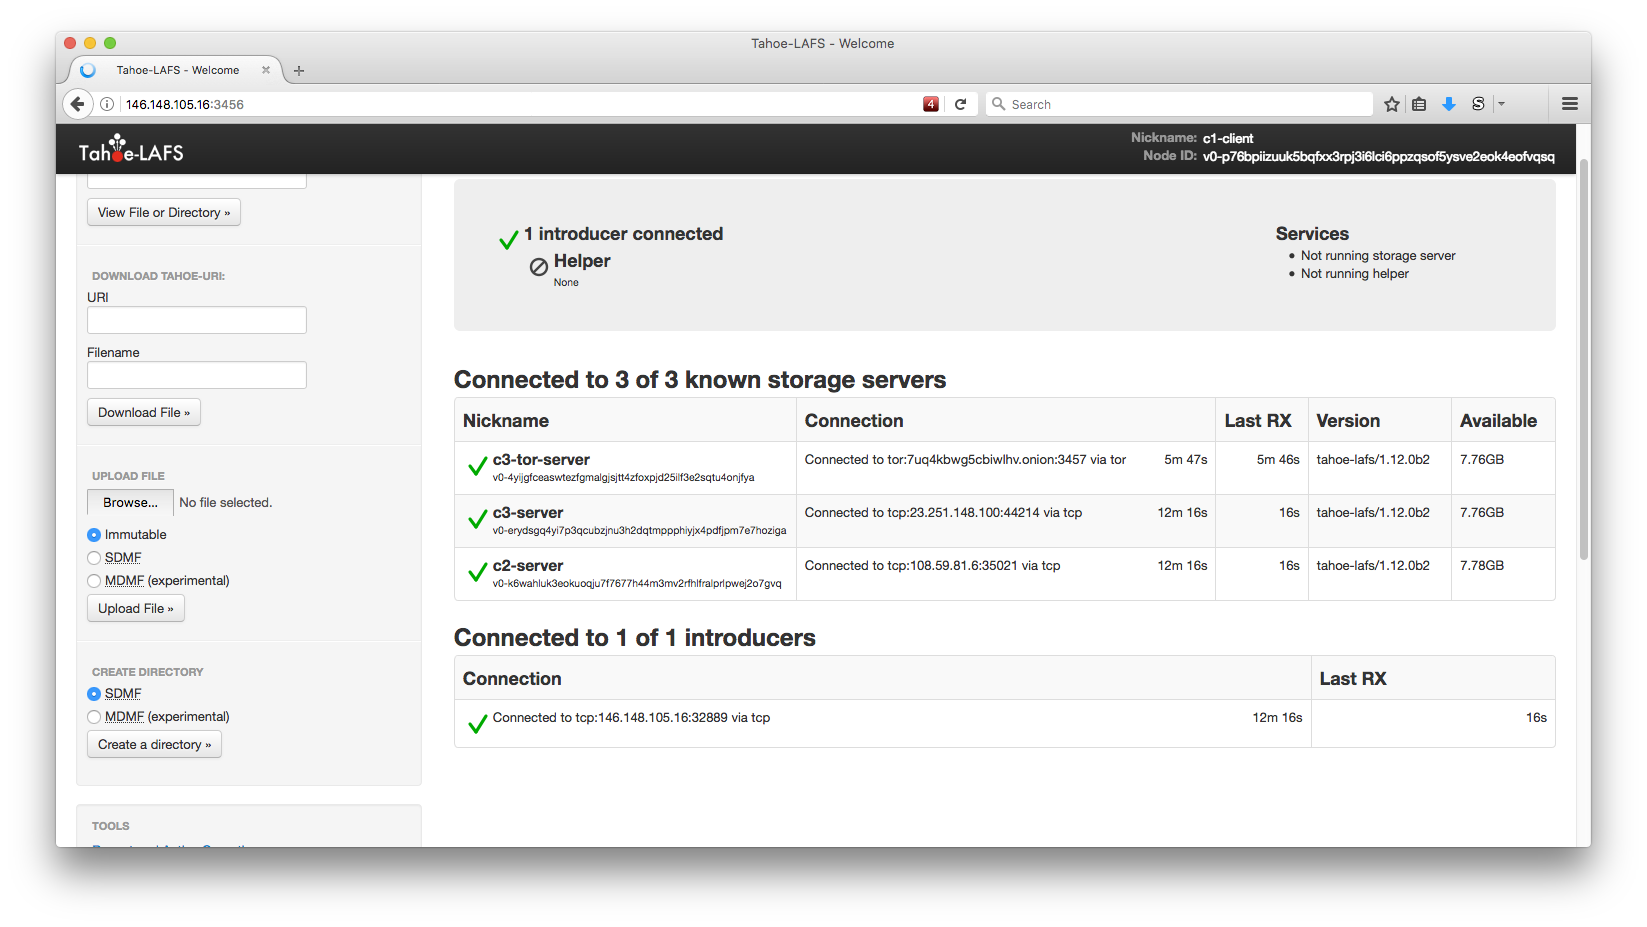Image resolution: width=1647 pixels, height=927 pixels.
Task: Click 'Not running helper' text
Action: point(1354,274)
